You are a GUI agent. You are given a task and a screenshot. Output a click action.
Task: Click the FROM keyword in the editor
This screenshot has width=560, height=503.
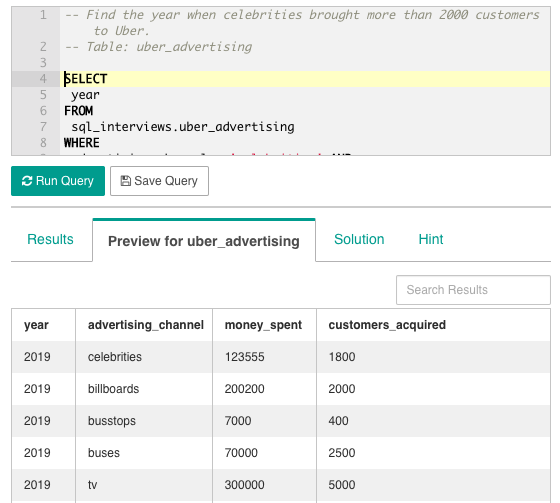(79, 111)
